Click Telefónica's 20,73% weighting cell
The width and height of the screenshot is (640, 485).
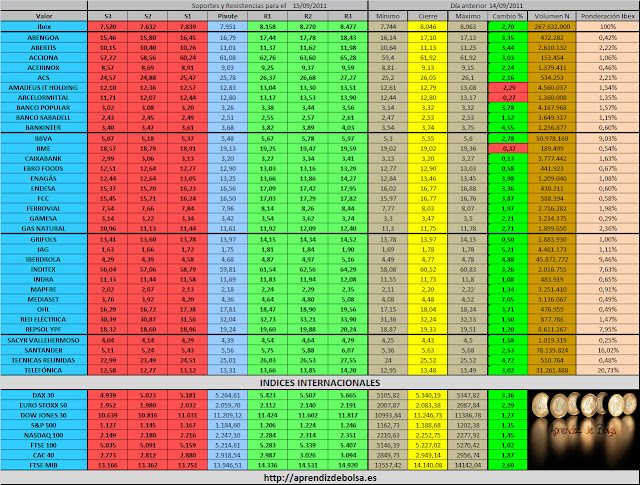click(608, 370)
